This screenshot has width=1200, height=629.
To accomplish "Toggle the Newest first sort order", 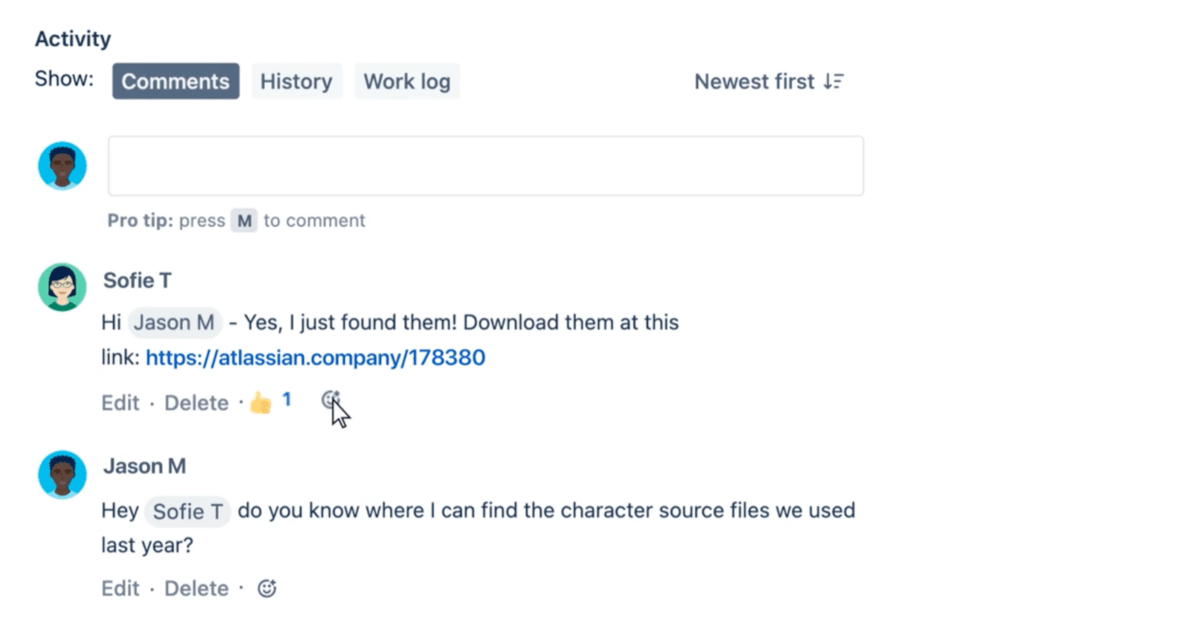I will (769, 82).
